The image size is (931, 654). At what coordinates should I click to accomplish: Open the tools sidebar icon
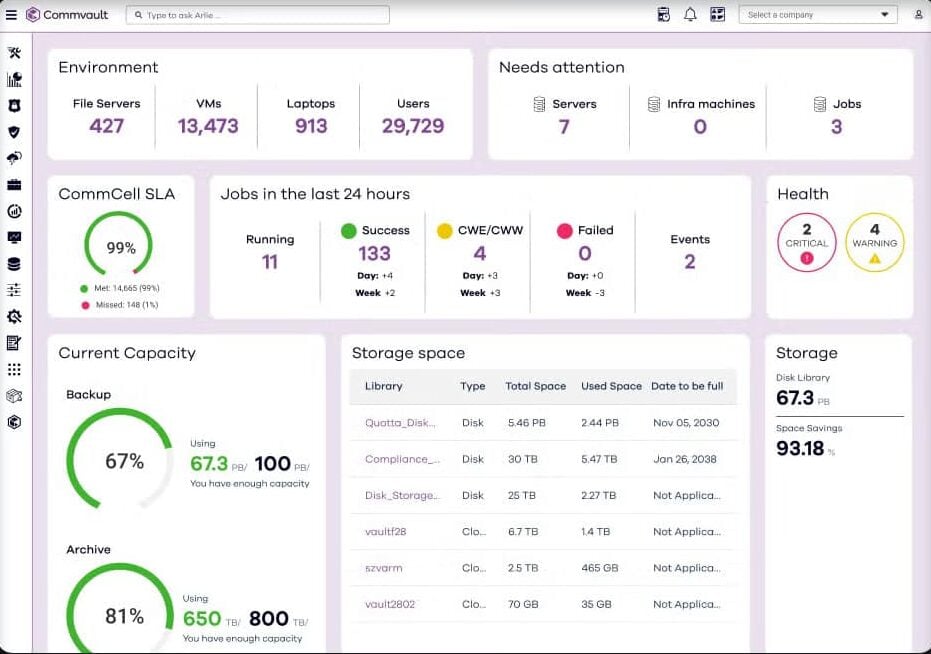coord(14,53)
